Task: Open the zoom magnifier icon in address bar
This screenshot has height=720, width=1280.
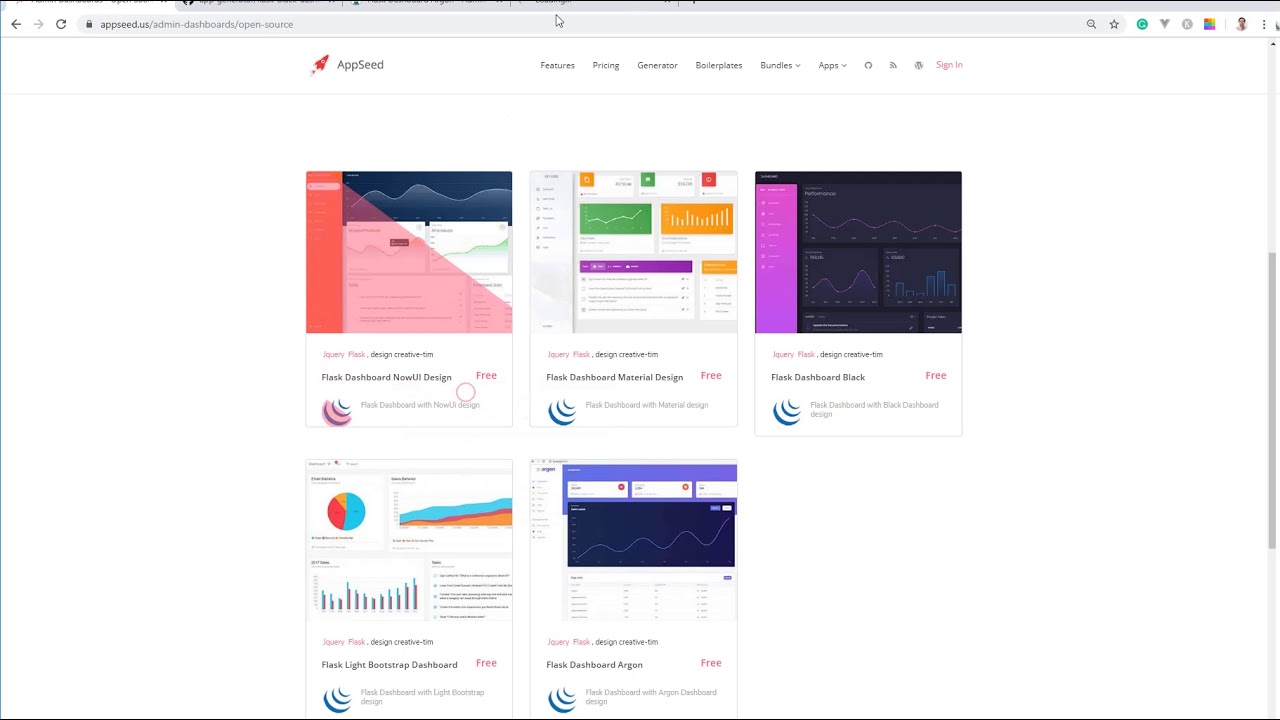Action: pos(1091,24)
